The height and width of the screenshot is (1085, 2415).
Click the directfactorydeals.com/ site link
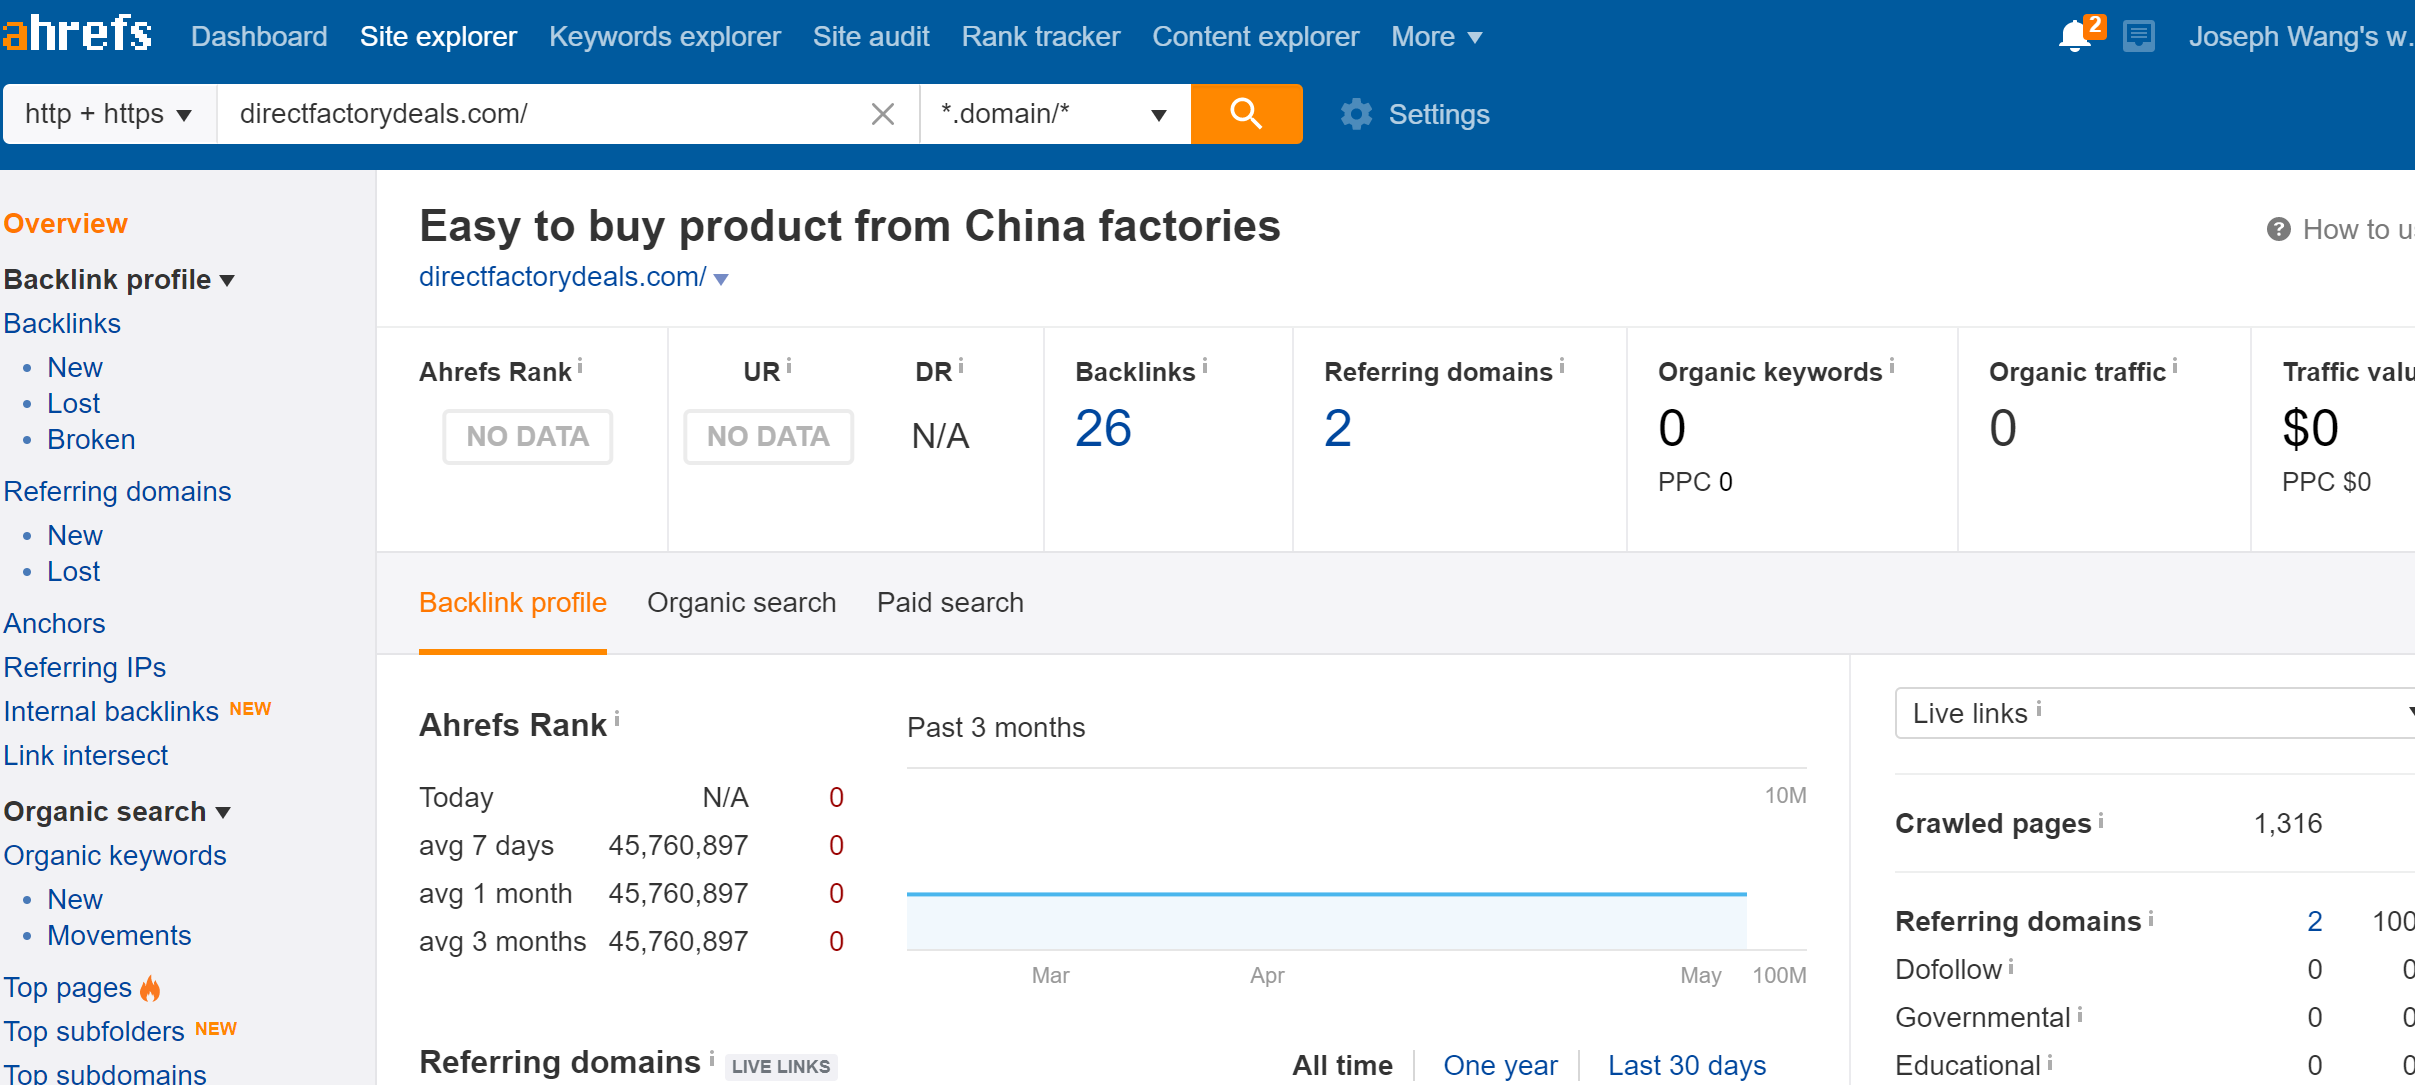pos(563,277)
